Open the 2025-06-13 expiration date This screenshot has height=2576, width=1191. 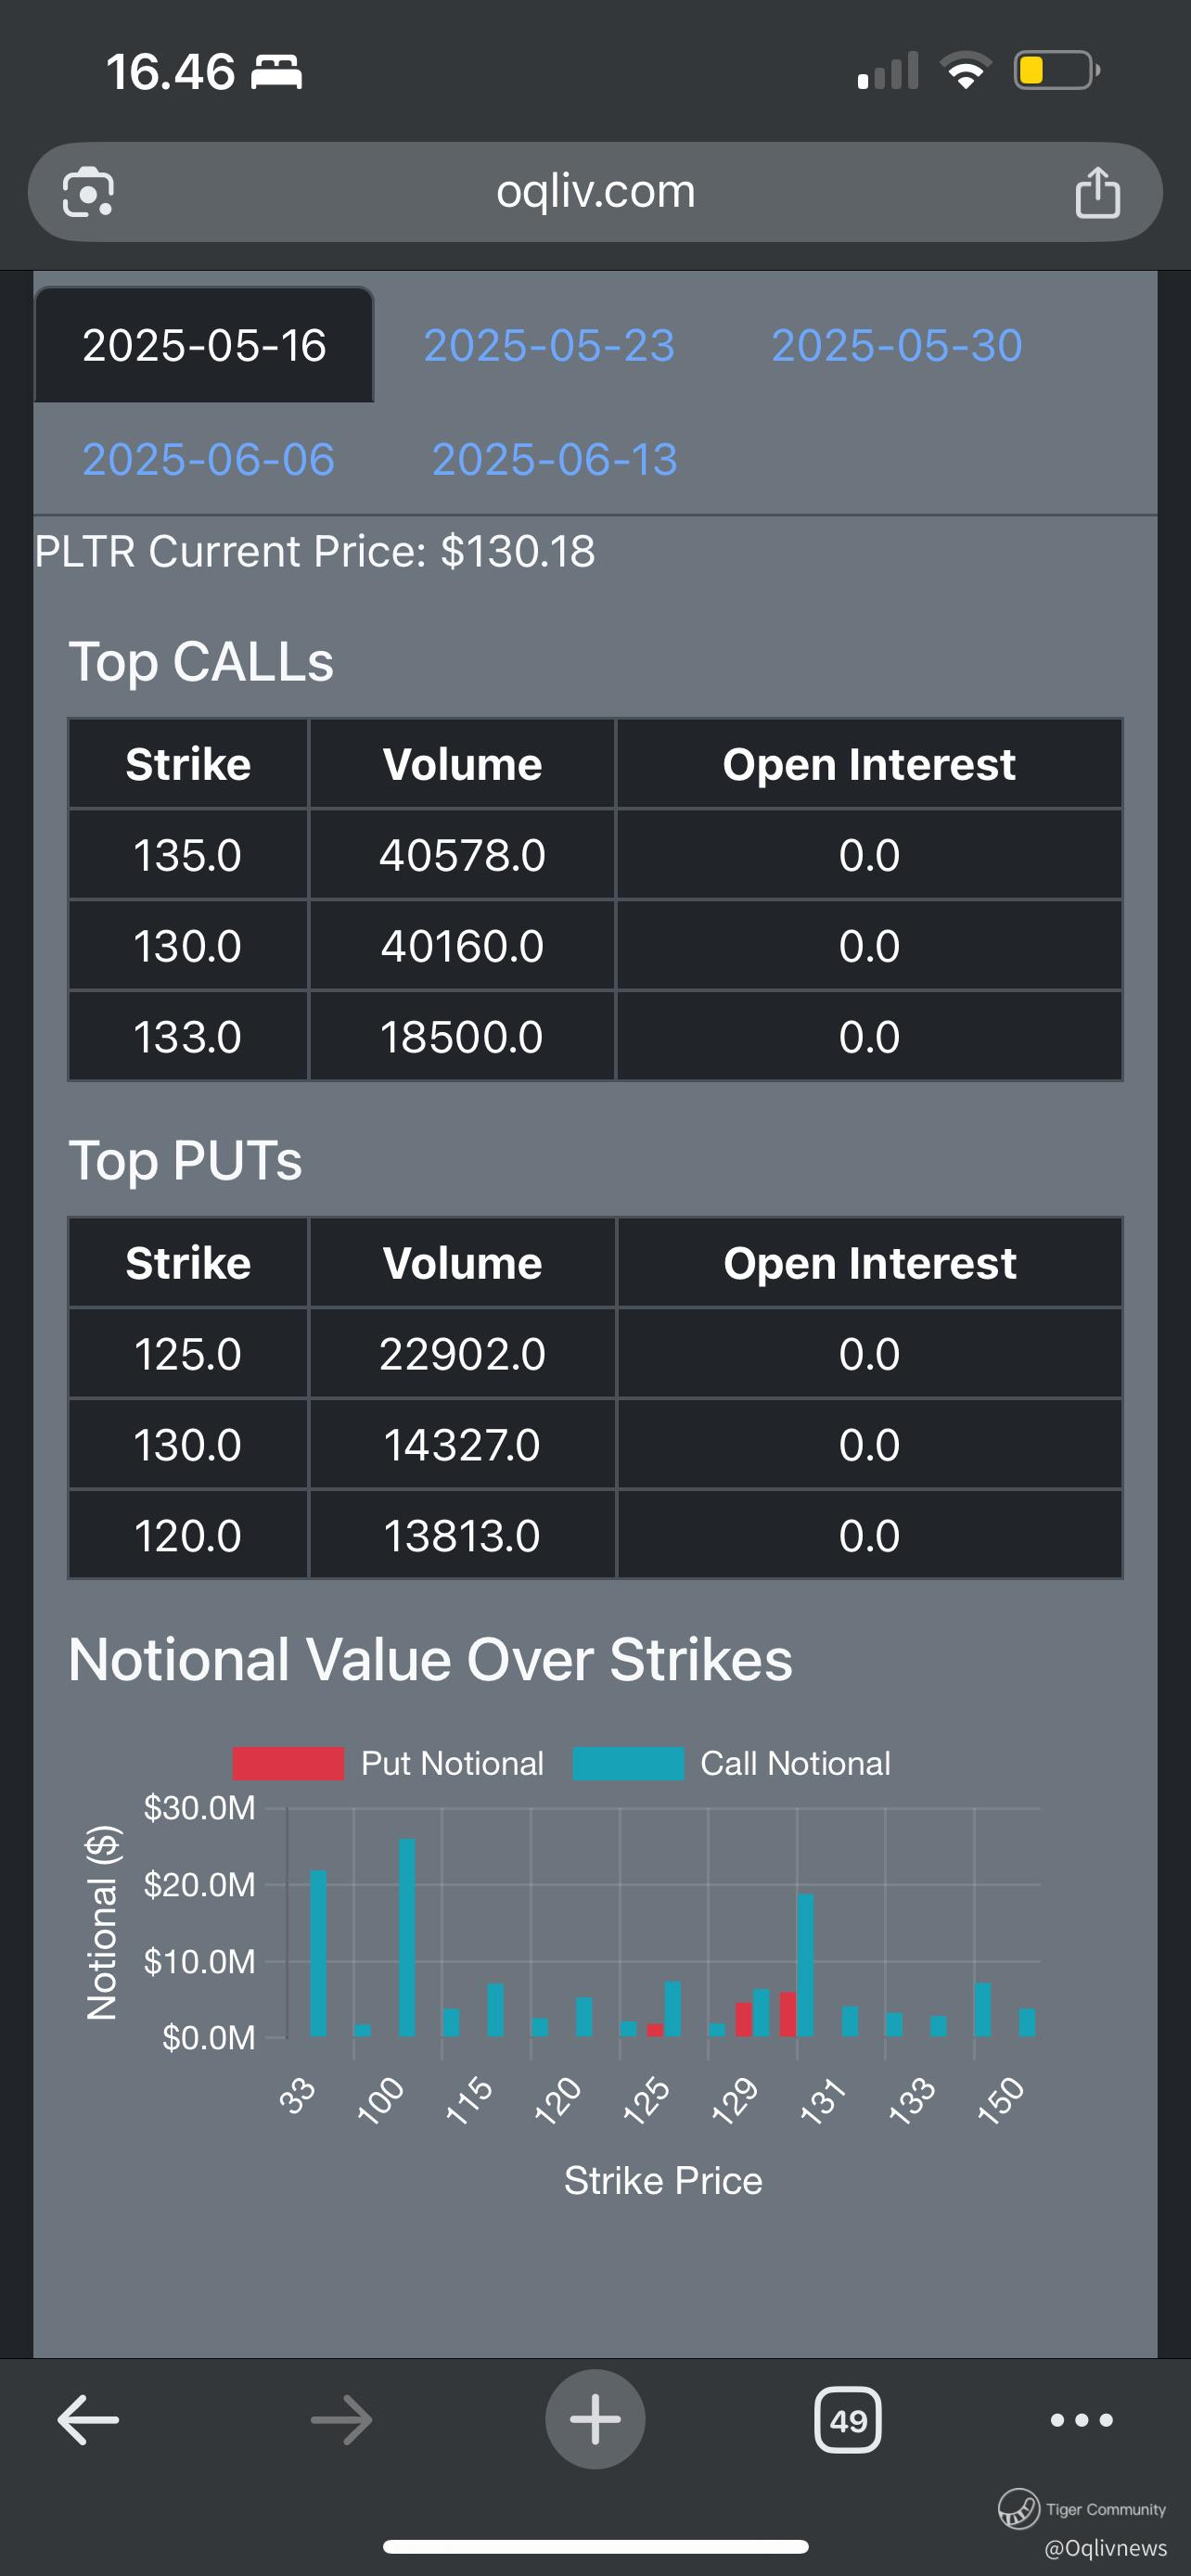pyautogui.click(x=554, y=460)
